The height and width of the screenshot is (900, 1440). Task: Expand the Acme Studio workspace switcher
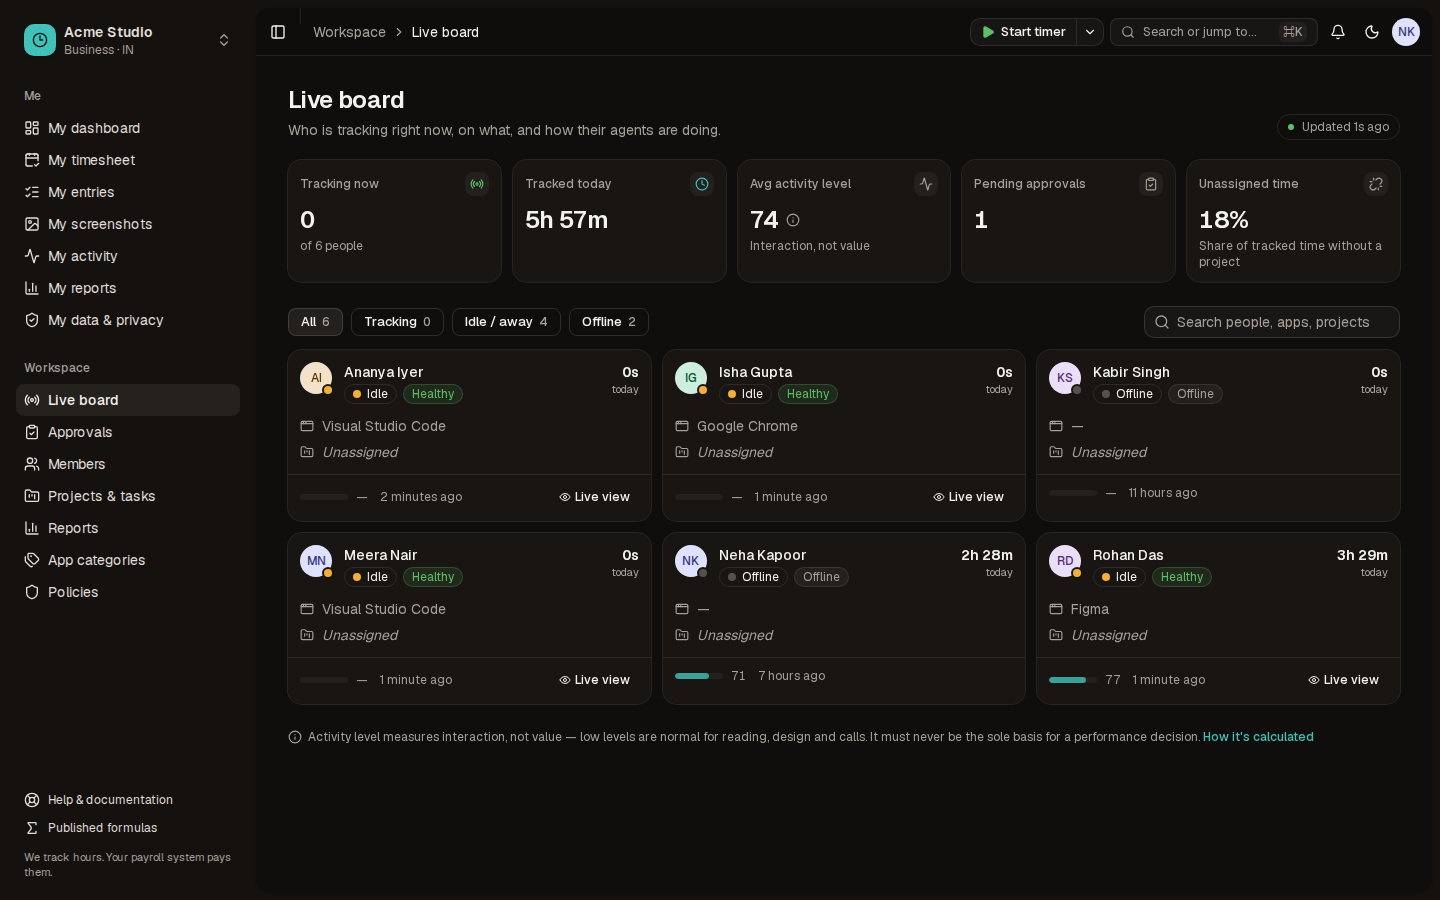pos(224,40)
